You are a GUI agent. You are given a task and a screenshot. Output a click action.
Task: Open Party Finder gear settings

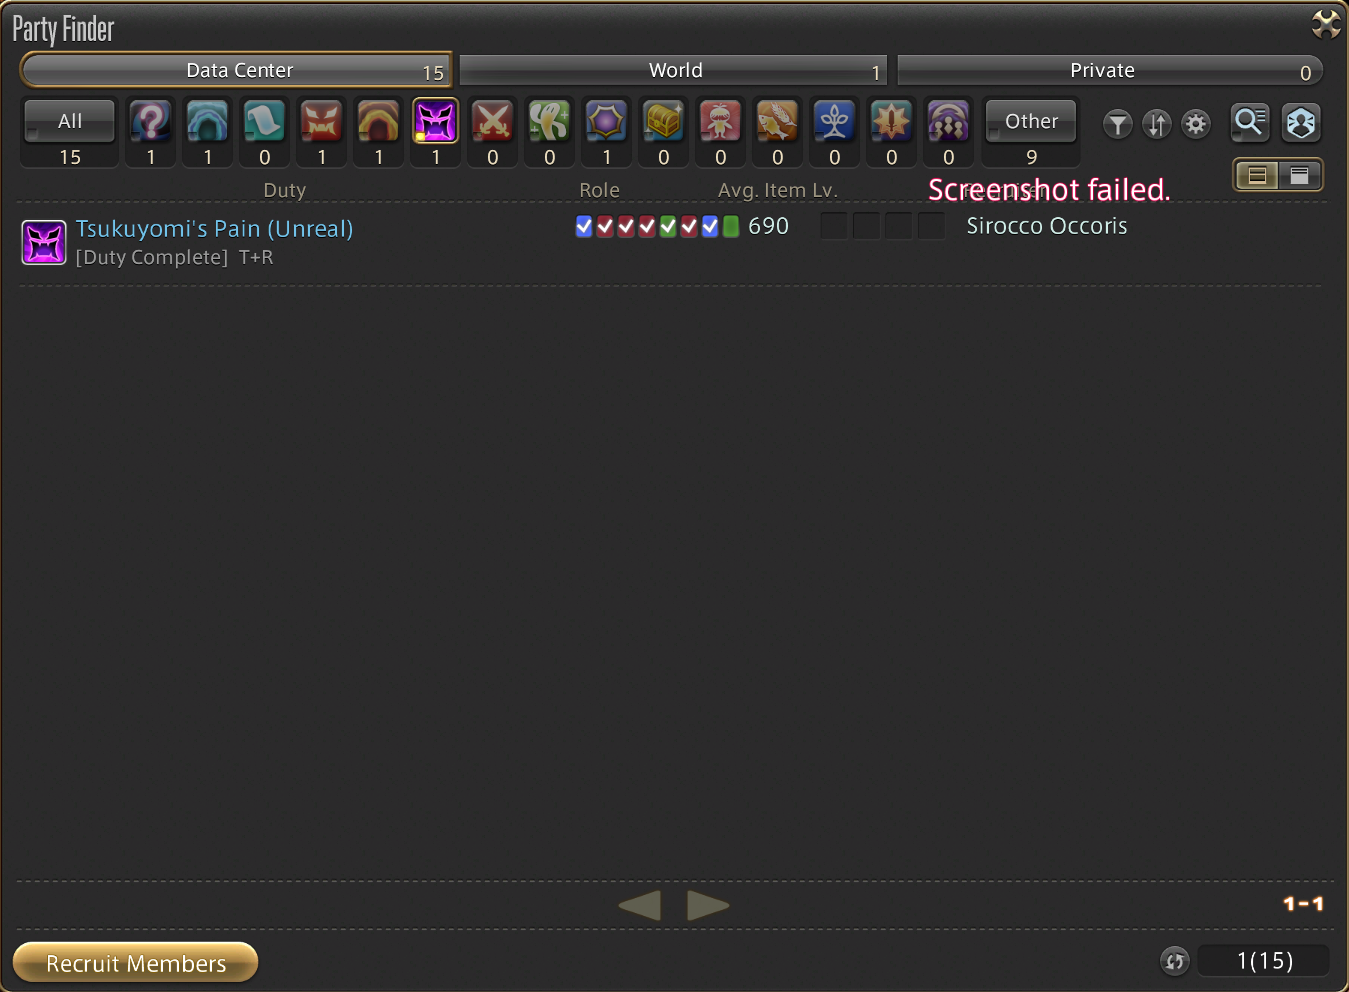click(1196, 124)
